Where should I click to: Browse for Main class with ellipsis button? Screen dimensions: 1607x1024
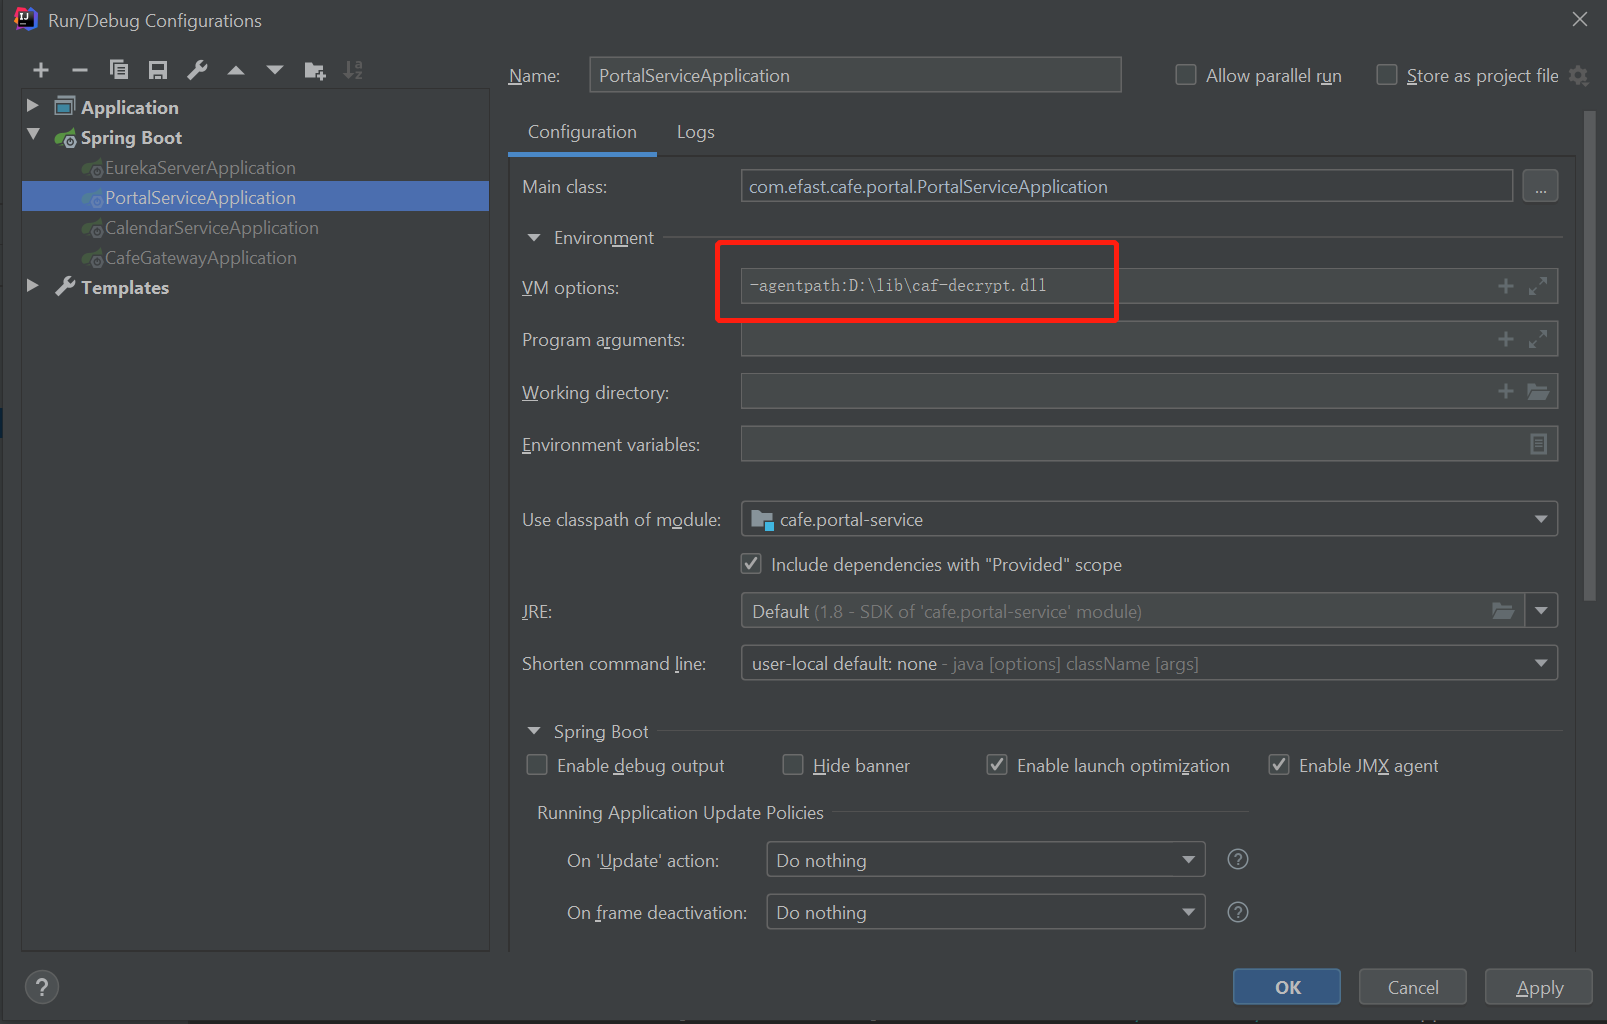pos(1540,187)
